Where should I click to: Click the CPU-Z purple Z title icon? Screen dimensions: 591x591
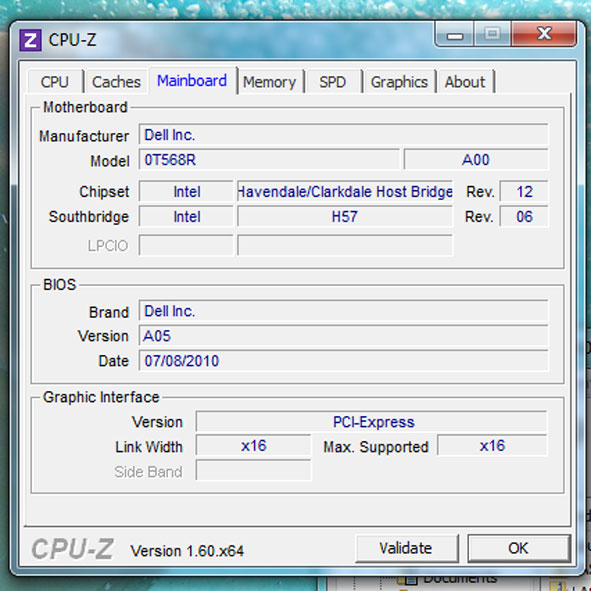(x=30, y=40)
